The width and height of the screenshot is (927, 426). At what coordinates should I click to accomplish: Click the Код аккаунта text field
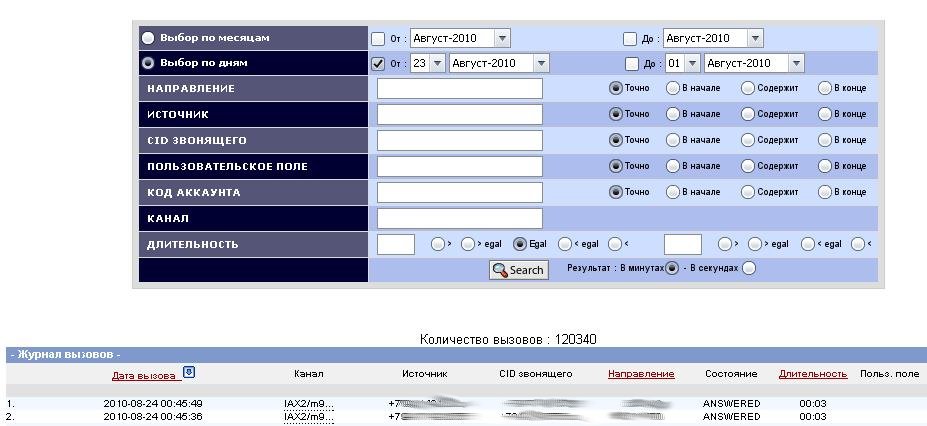[x=459, y=193]
